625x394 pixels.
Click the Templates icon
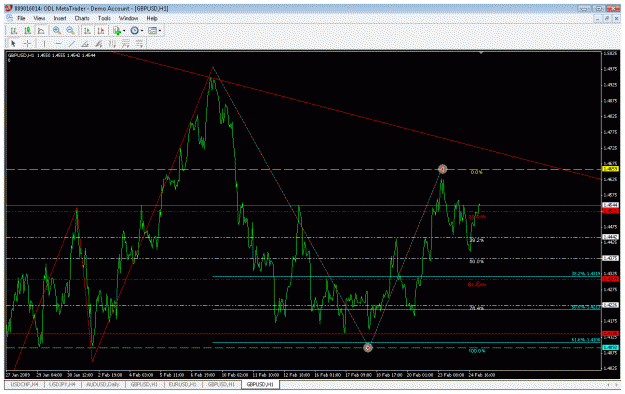coord(152,31)
